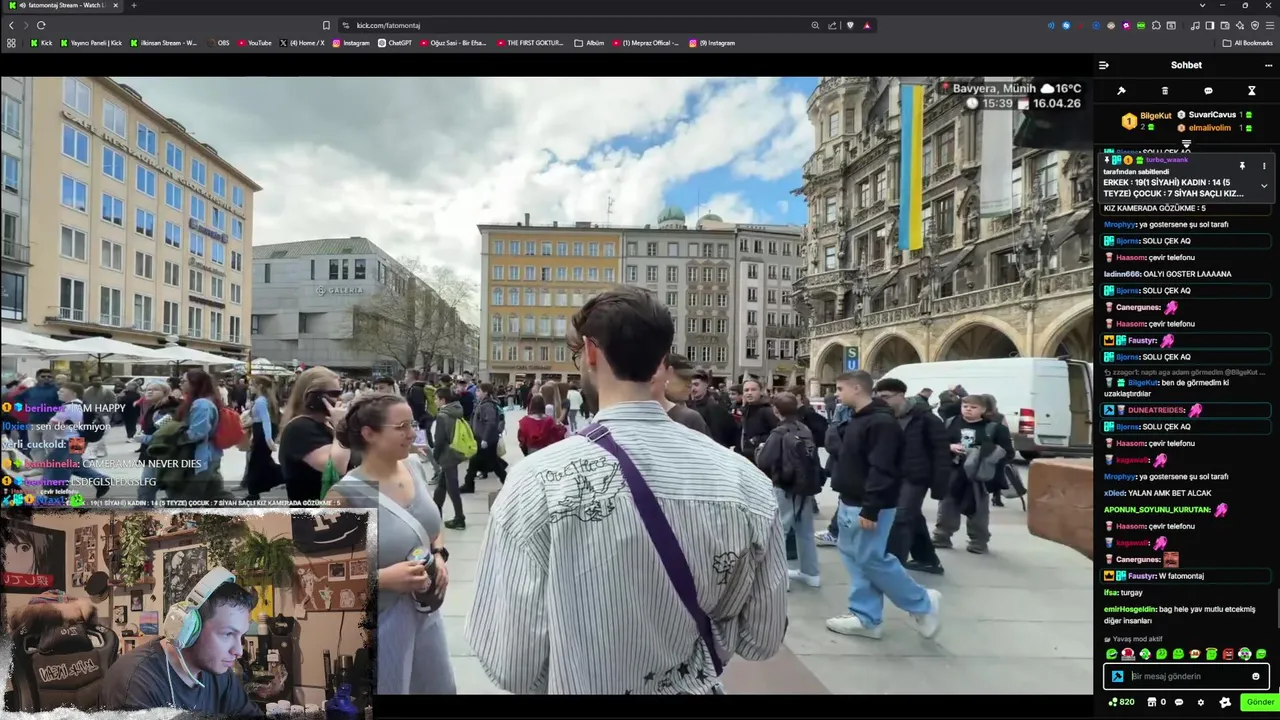Open browser hamburger main menu

click(1269, 25)
